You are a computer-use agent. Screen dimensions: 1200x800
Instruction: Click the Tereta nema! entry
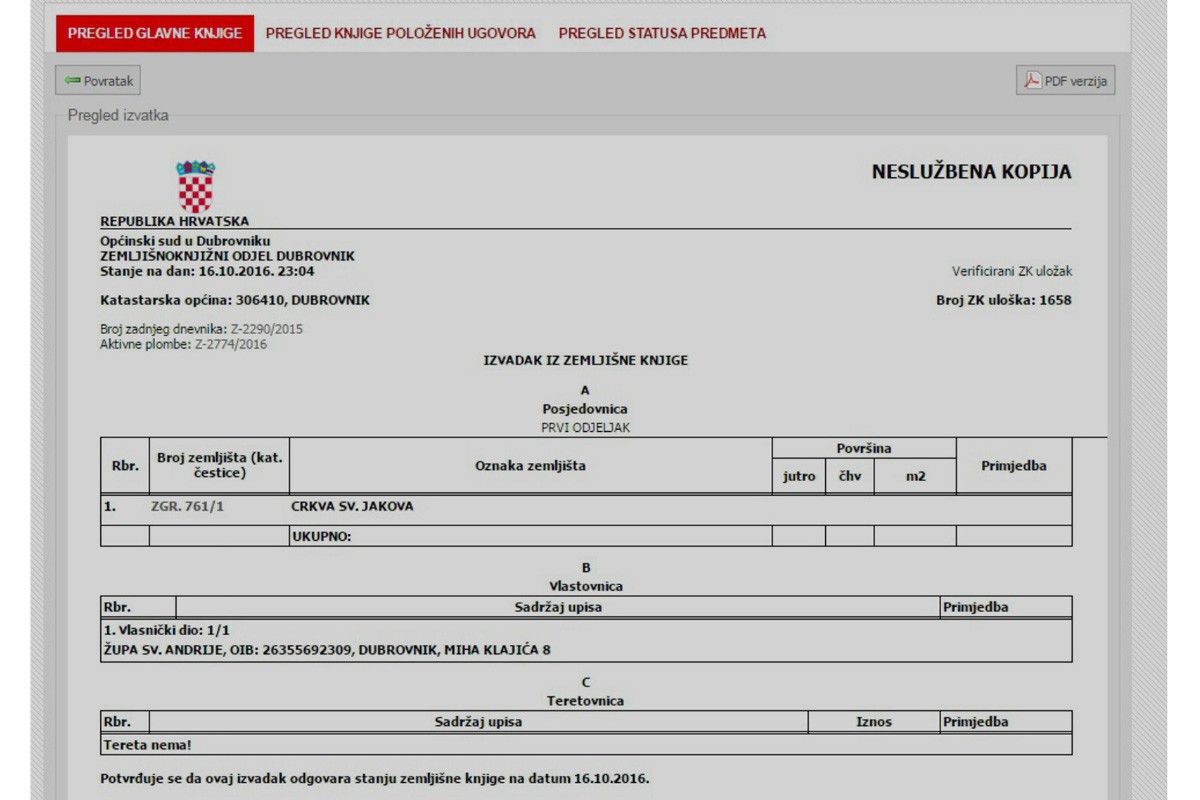point(147,745)
